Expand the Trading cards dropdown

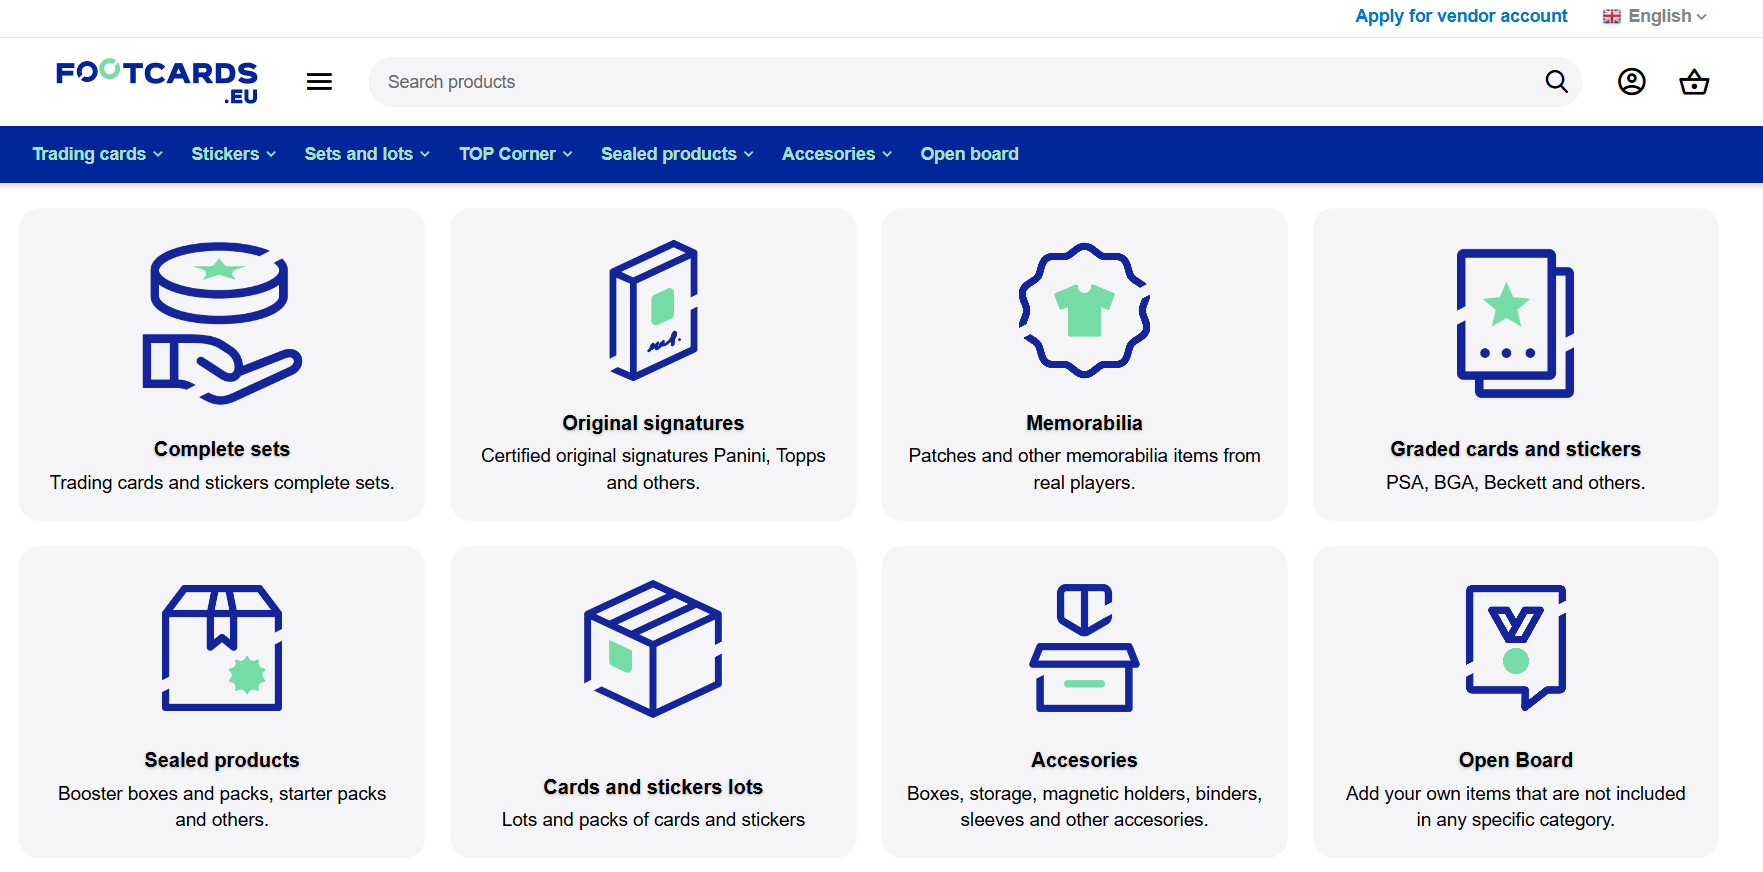click(x=97, y=154)
